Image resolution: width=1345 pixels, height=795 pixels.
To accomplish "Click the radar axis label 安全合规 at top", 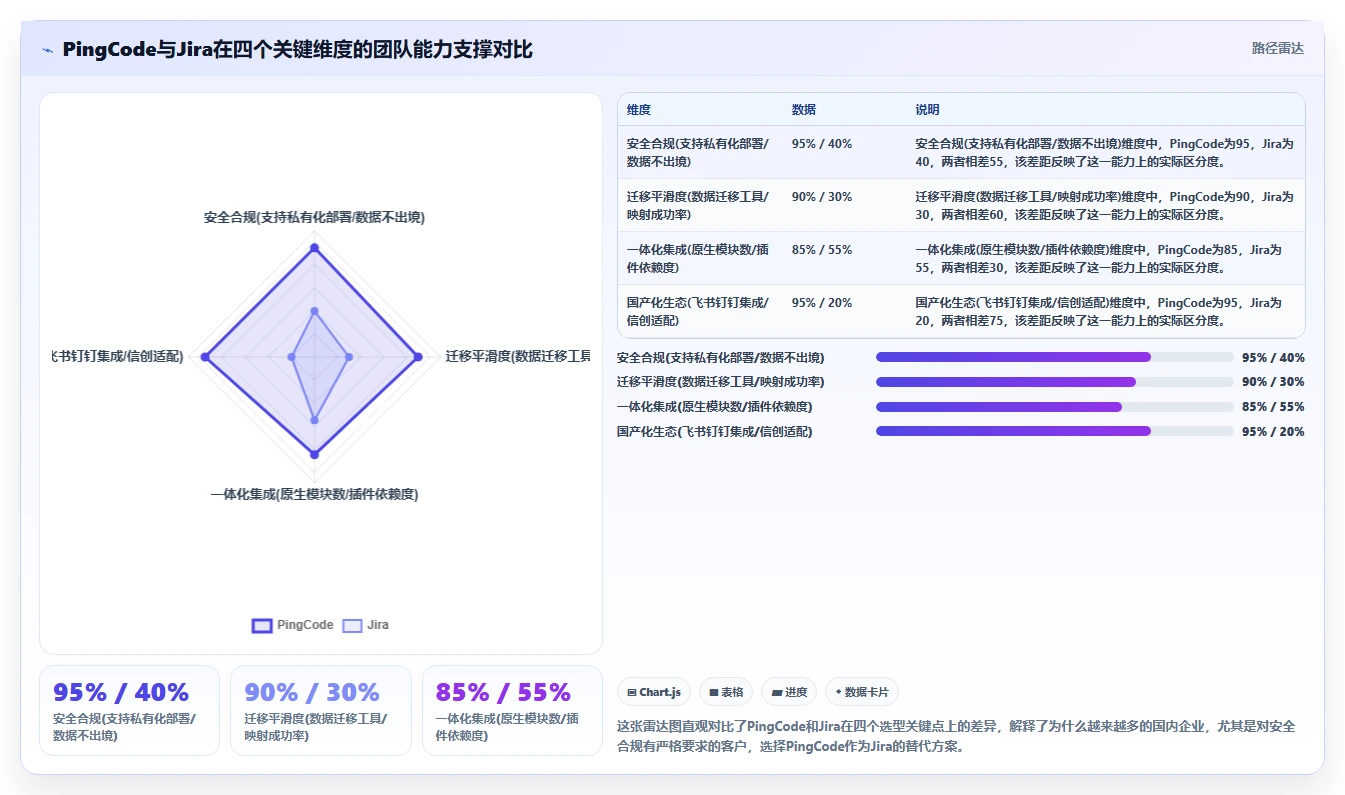I will click(314, 217).
